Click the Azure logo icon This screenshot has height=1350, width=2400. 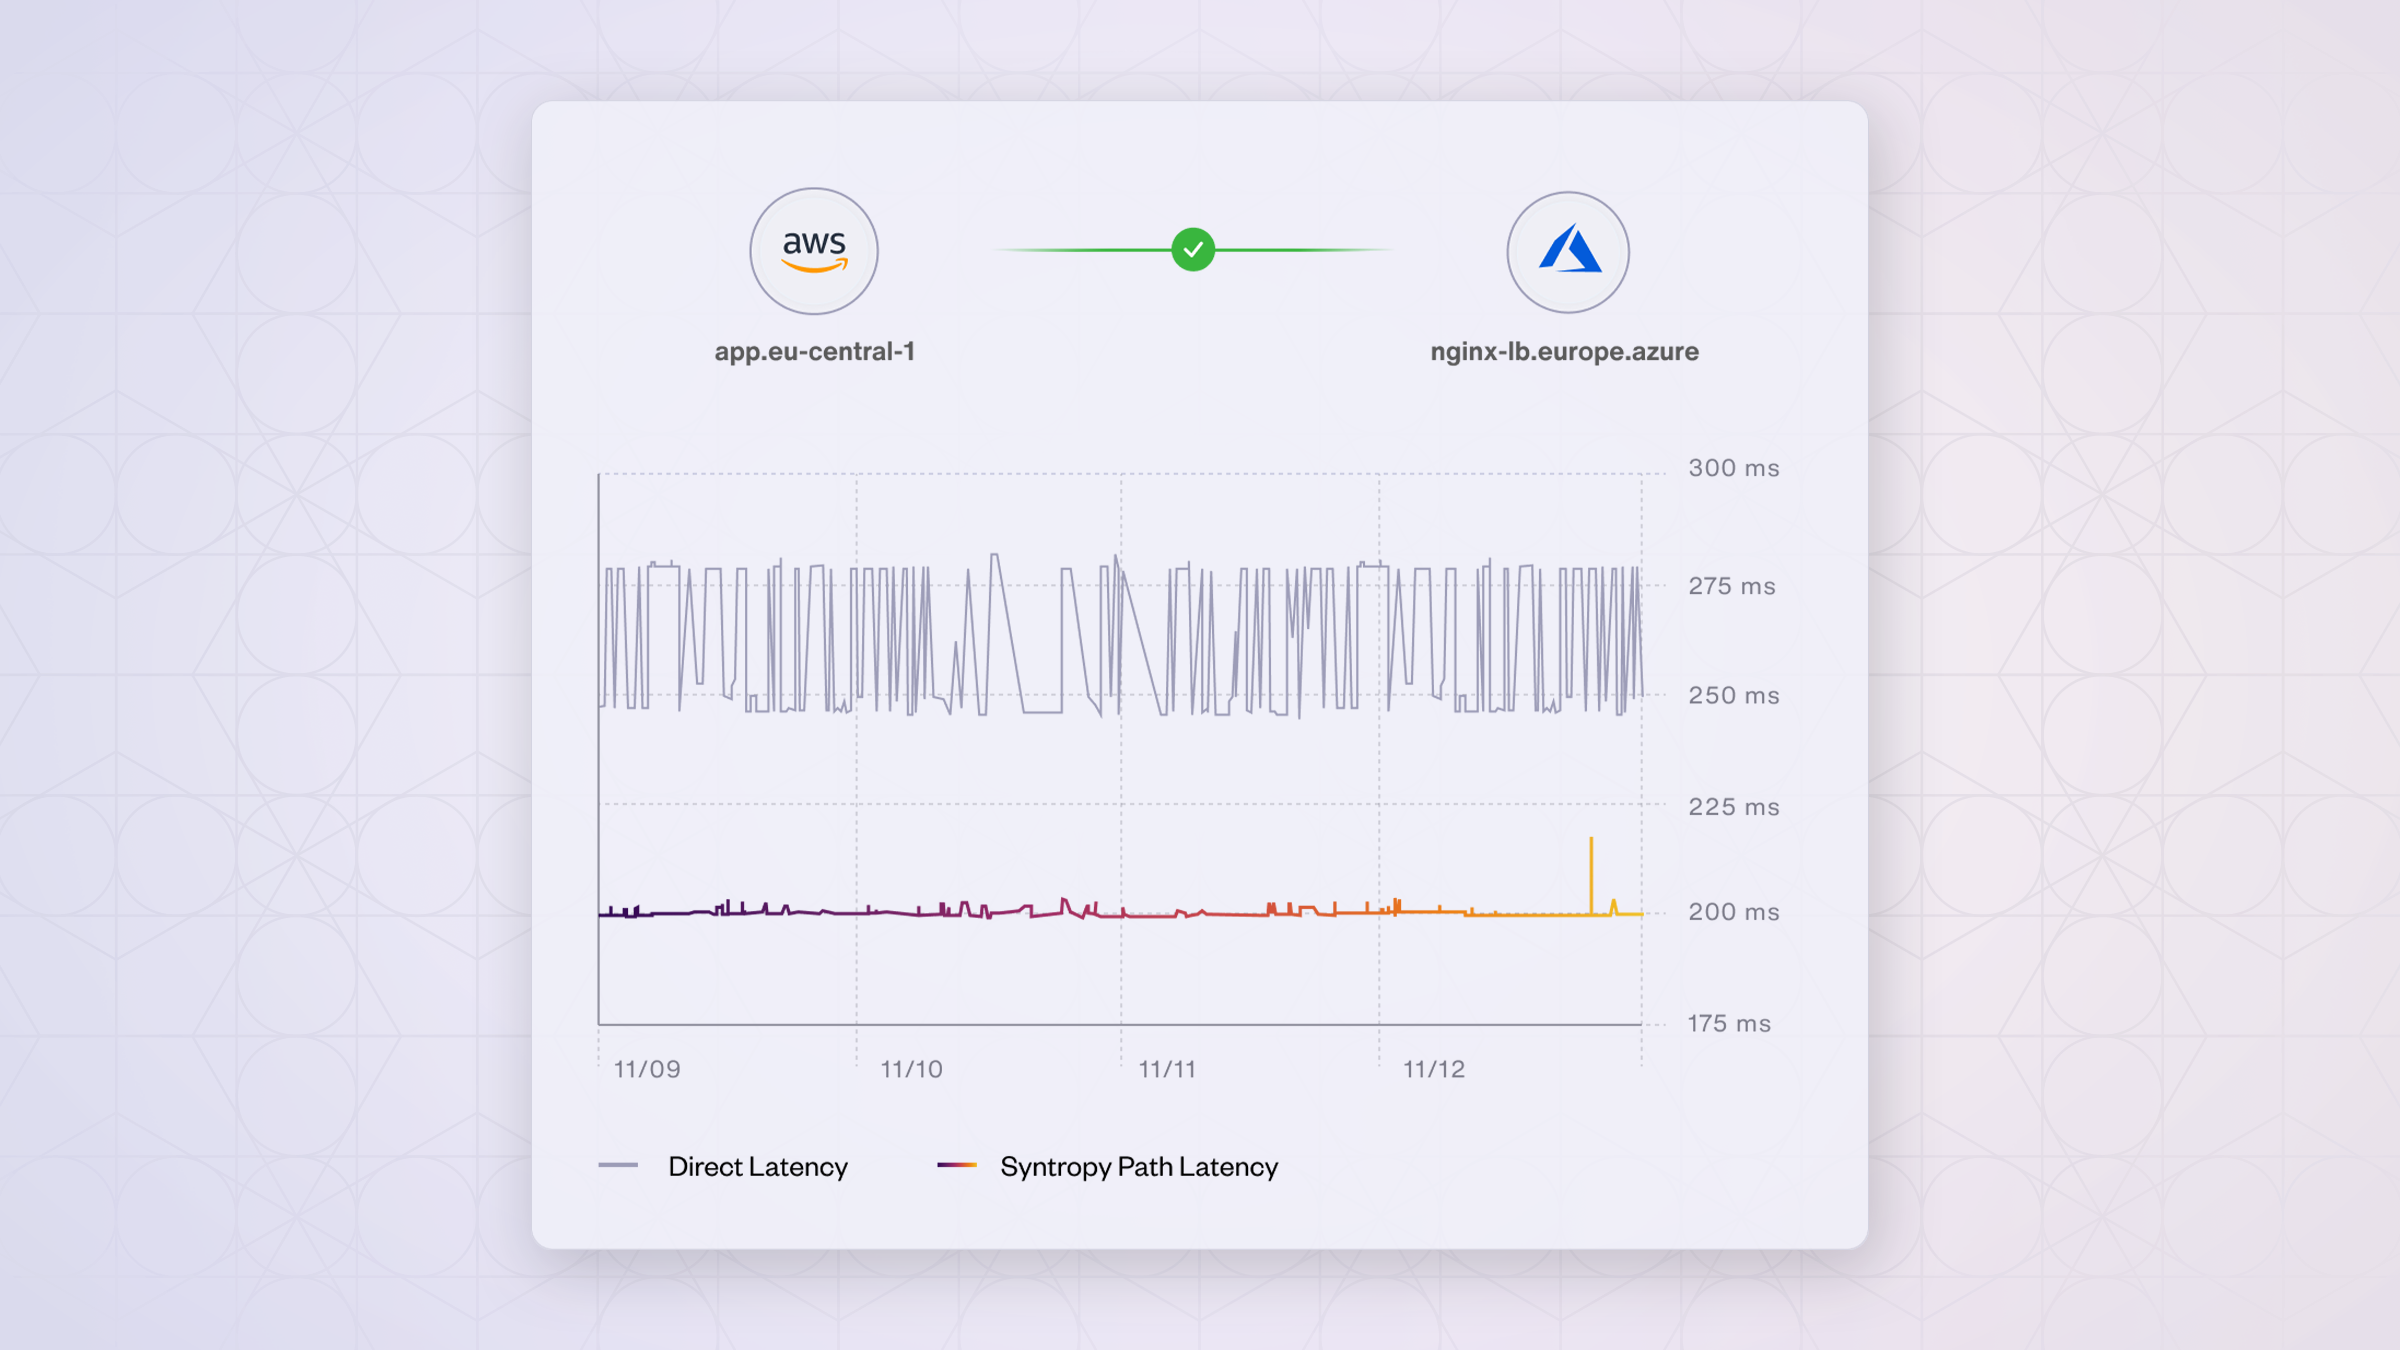pos(1568,251)
